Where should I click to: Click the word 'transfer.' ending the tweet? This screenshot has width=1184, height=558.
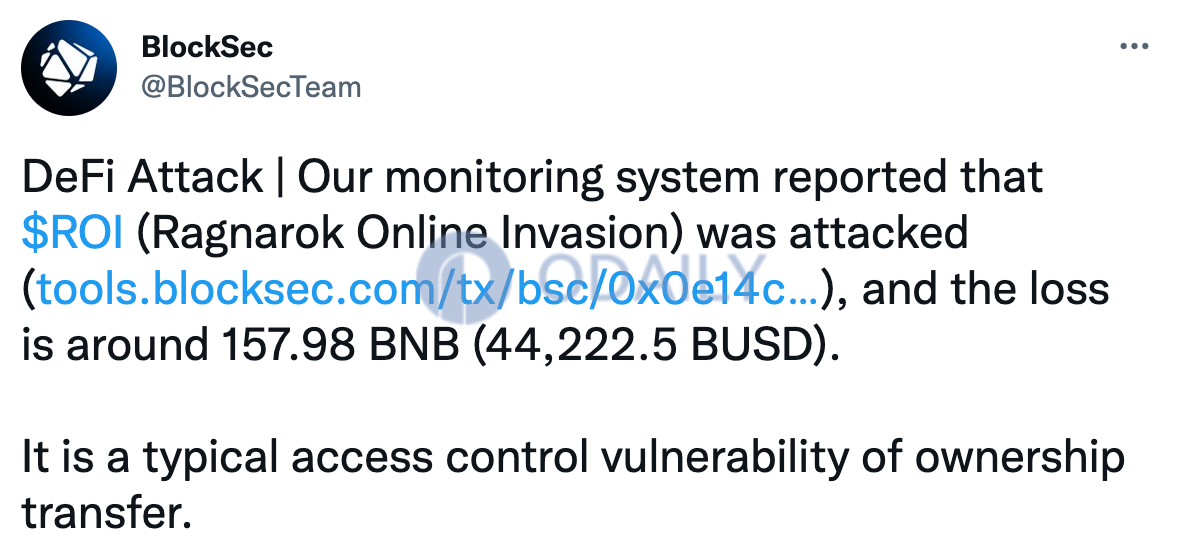click(x=103, y=513)
